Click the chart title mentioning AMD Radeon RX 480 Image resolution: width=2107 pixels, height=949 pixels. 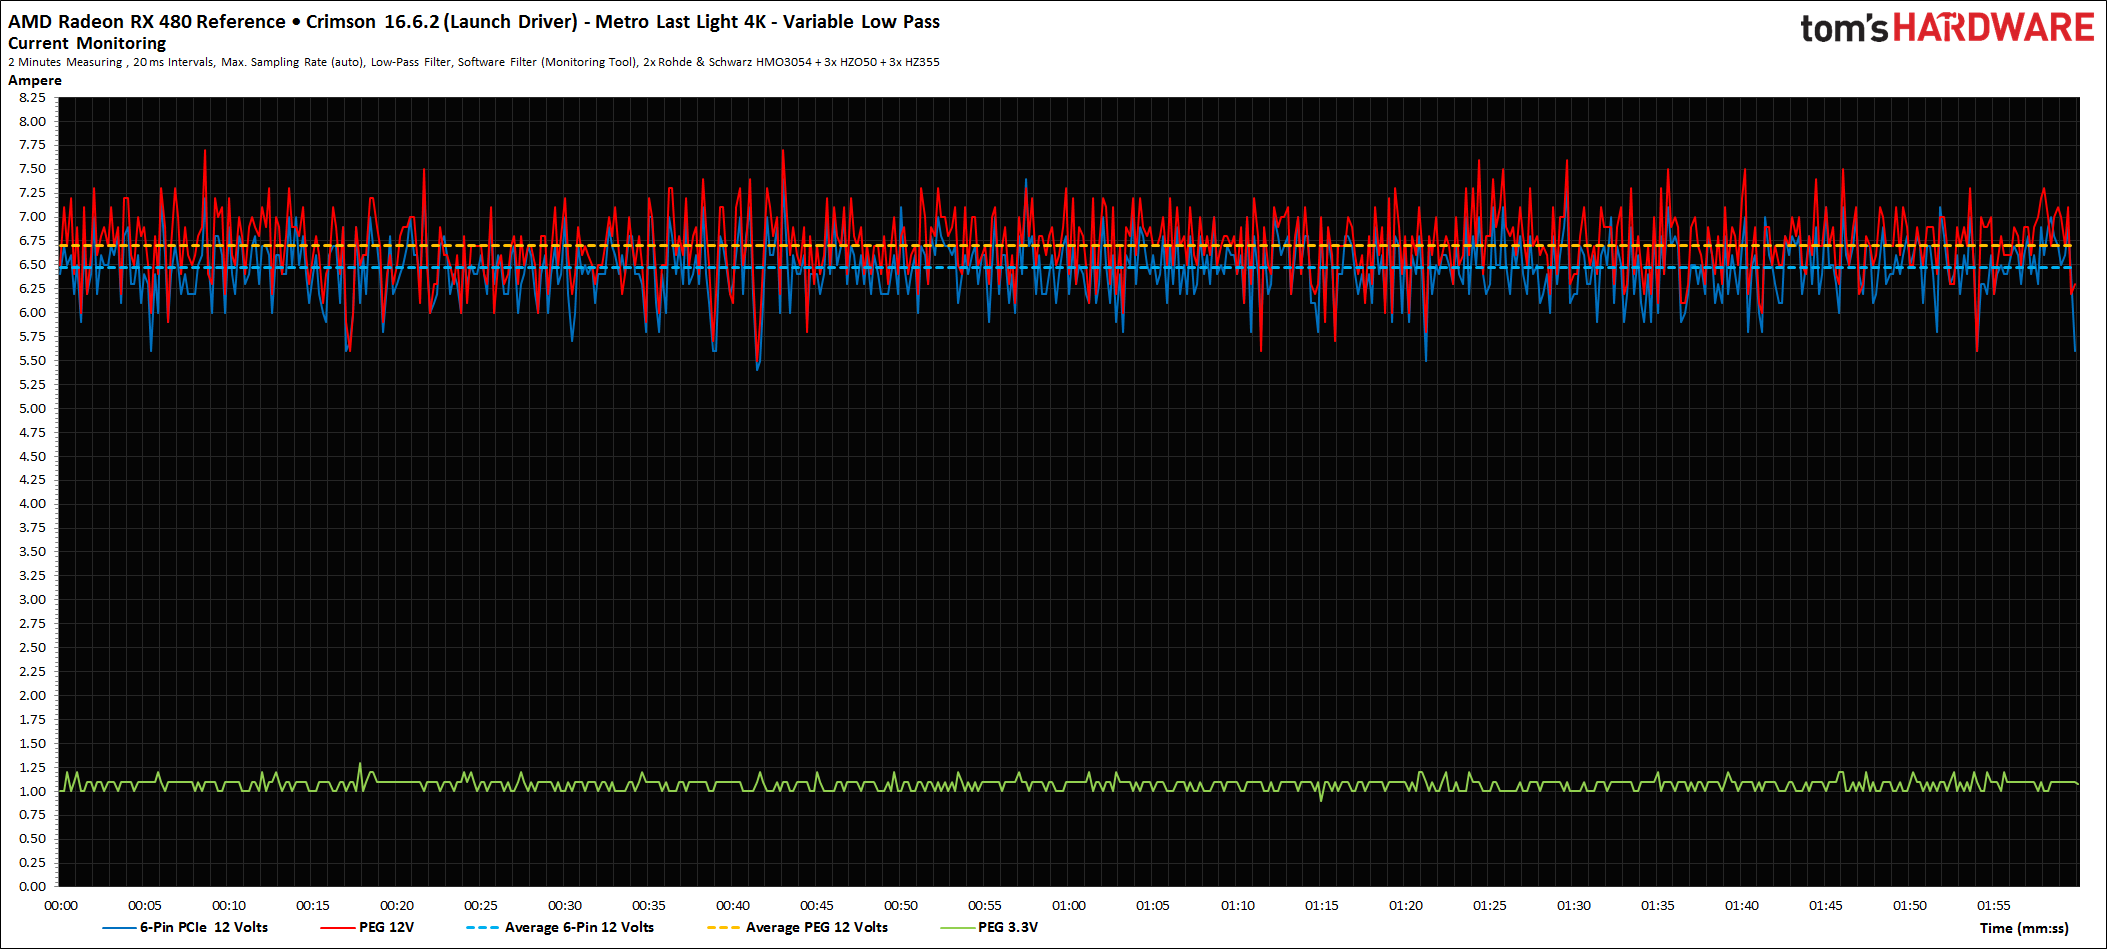474,21
